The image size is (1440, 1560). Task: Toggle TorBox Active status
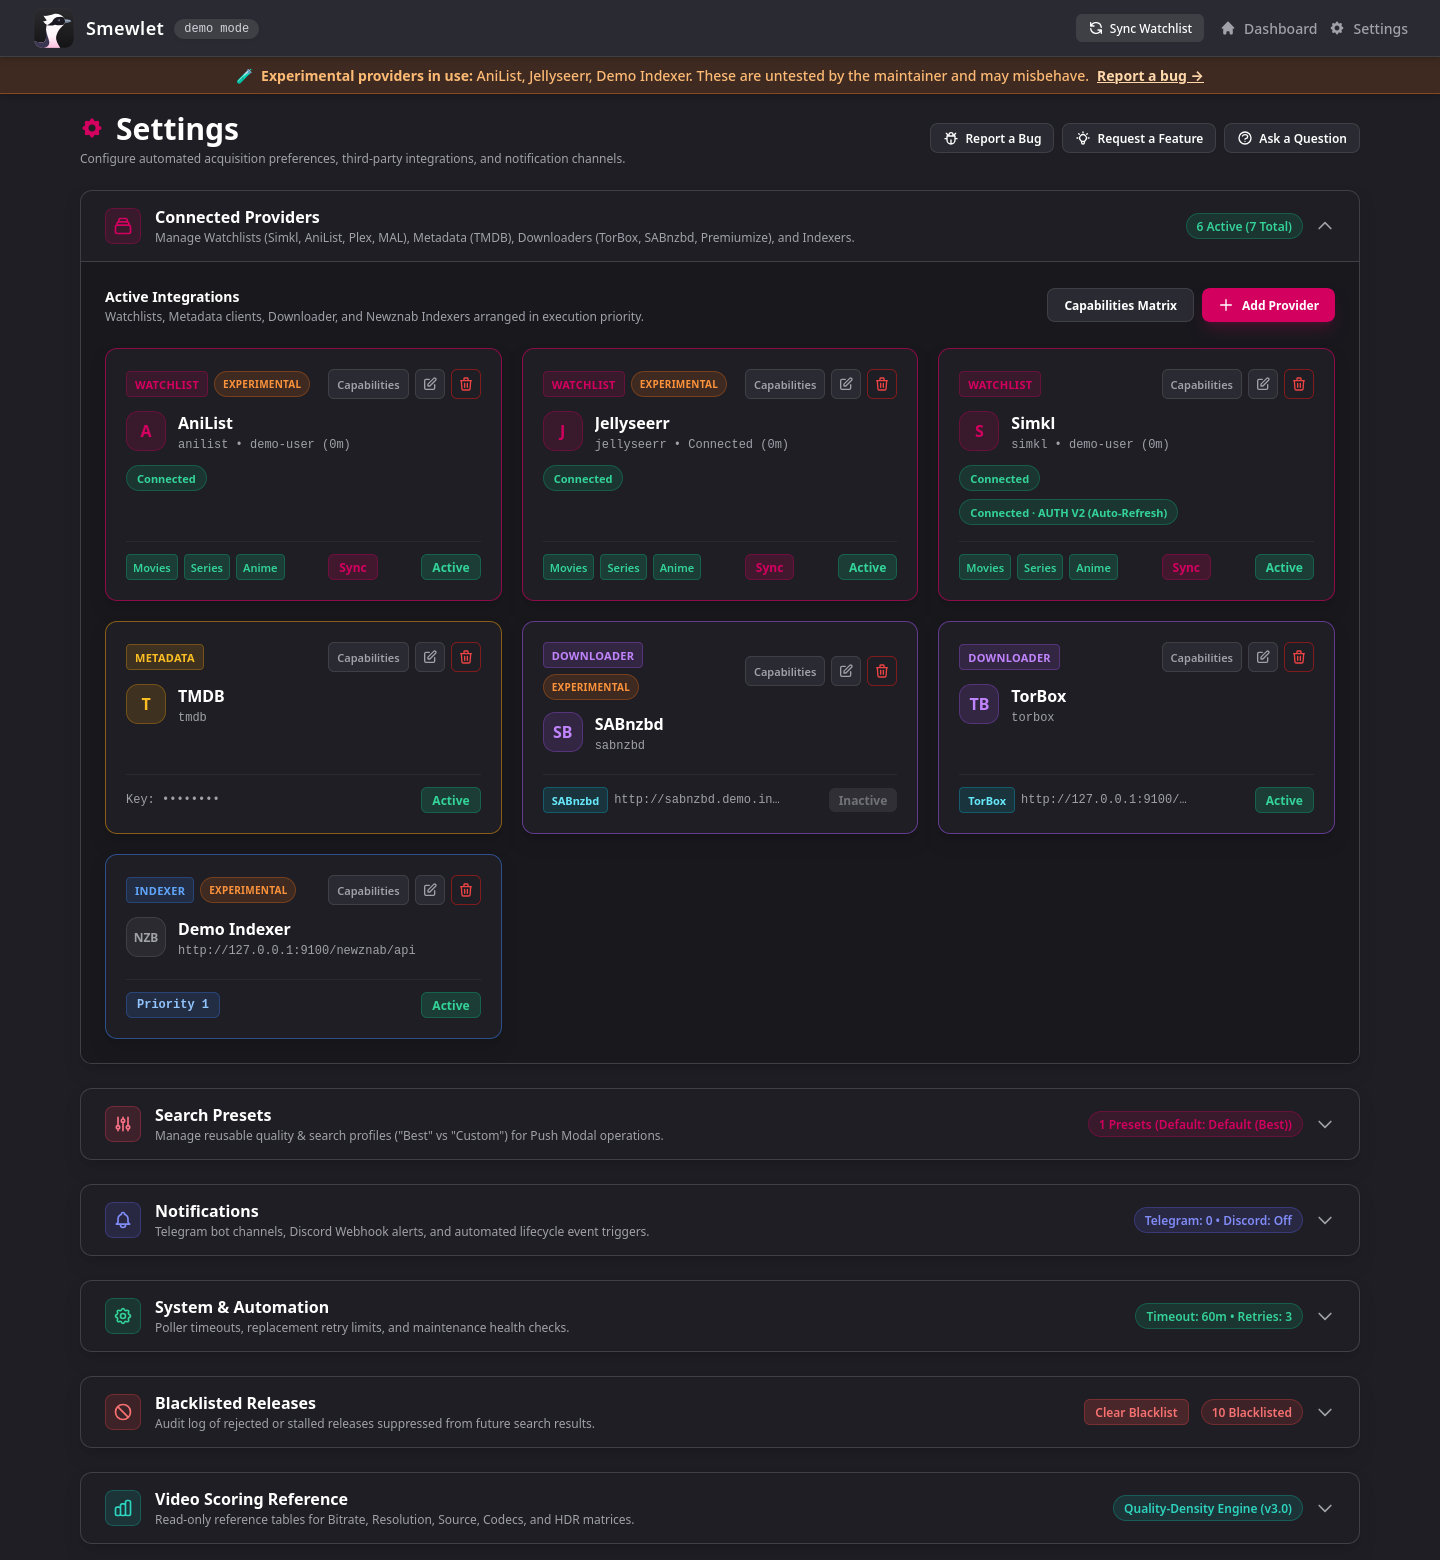tap(1284, 800)
